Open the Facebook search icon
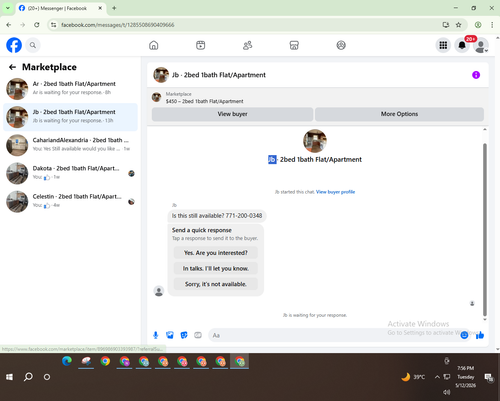 click(x=33, y=45)
